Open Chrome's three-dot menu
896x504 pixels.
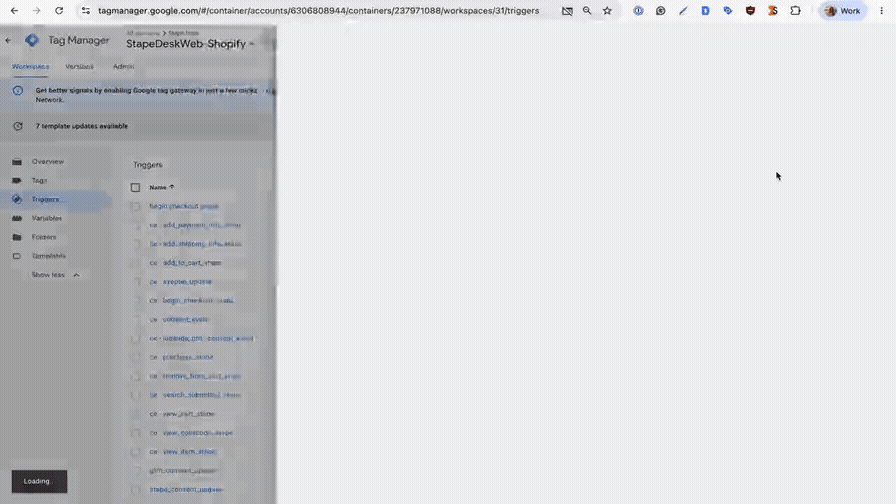[x=881, y=11]
